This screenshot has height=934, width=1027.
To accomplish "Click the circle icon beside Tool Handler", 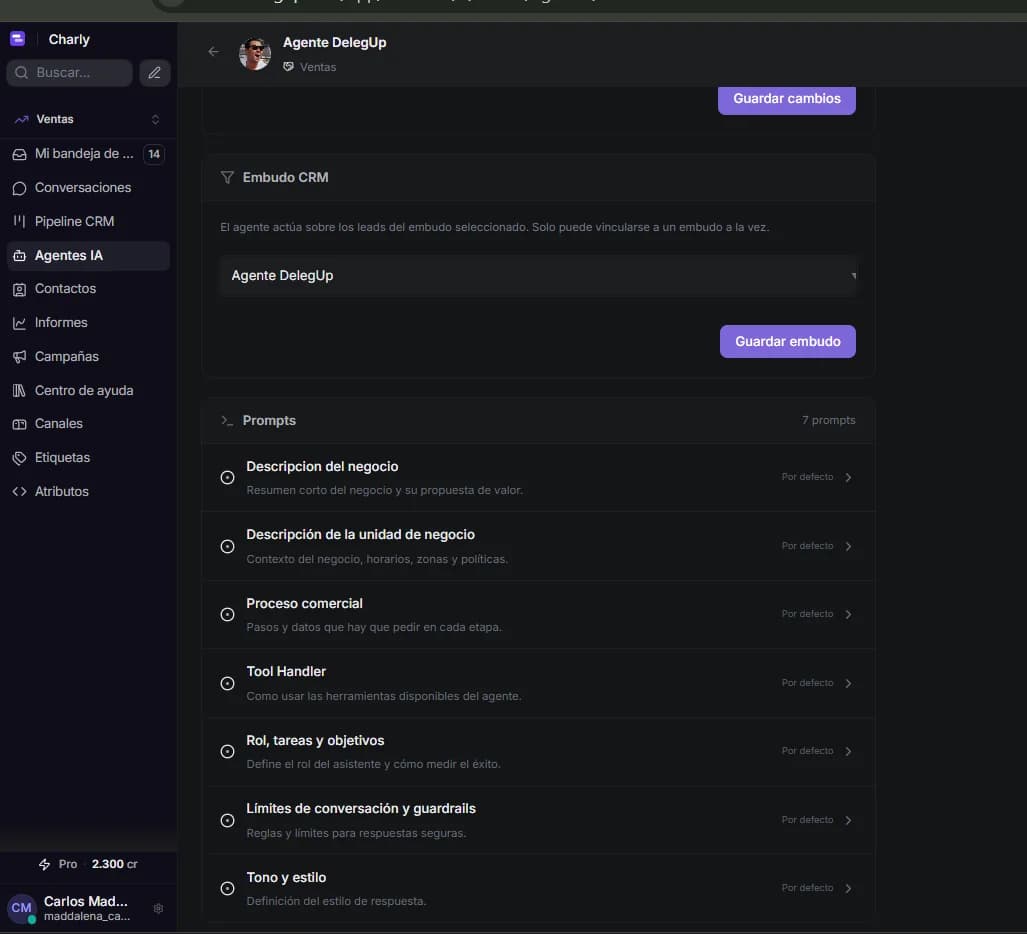I will [x=227, y=683].
